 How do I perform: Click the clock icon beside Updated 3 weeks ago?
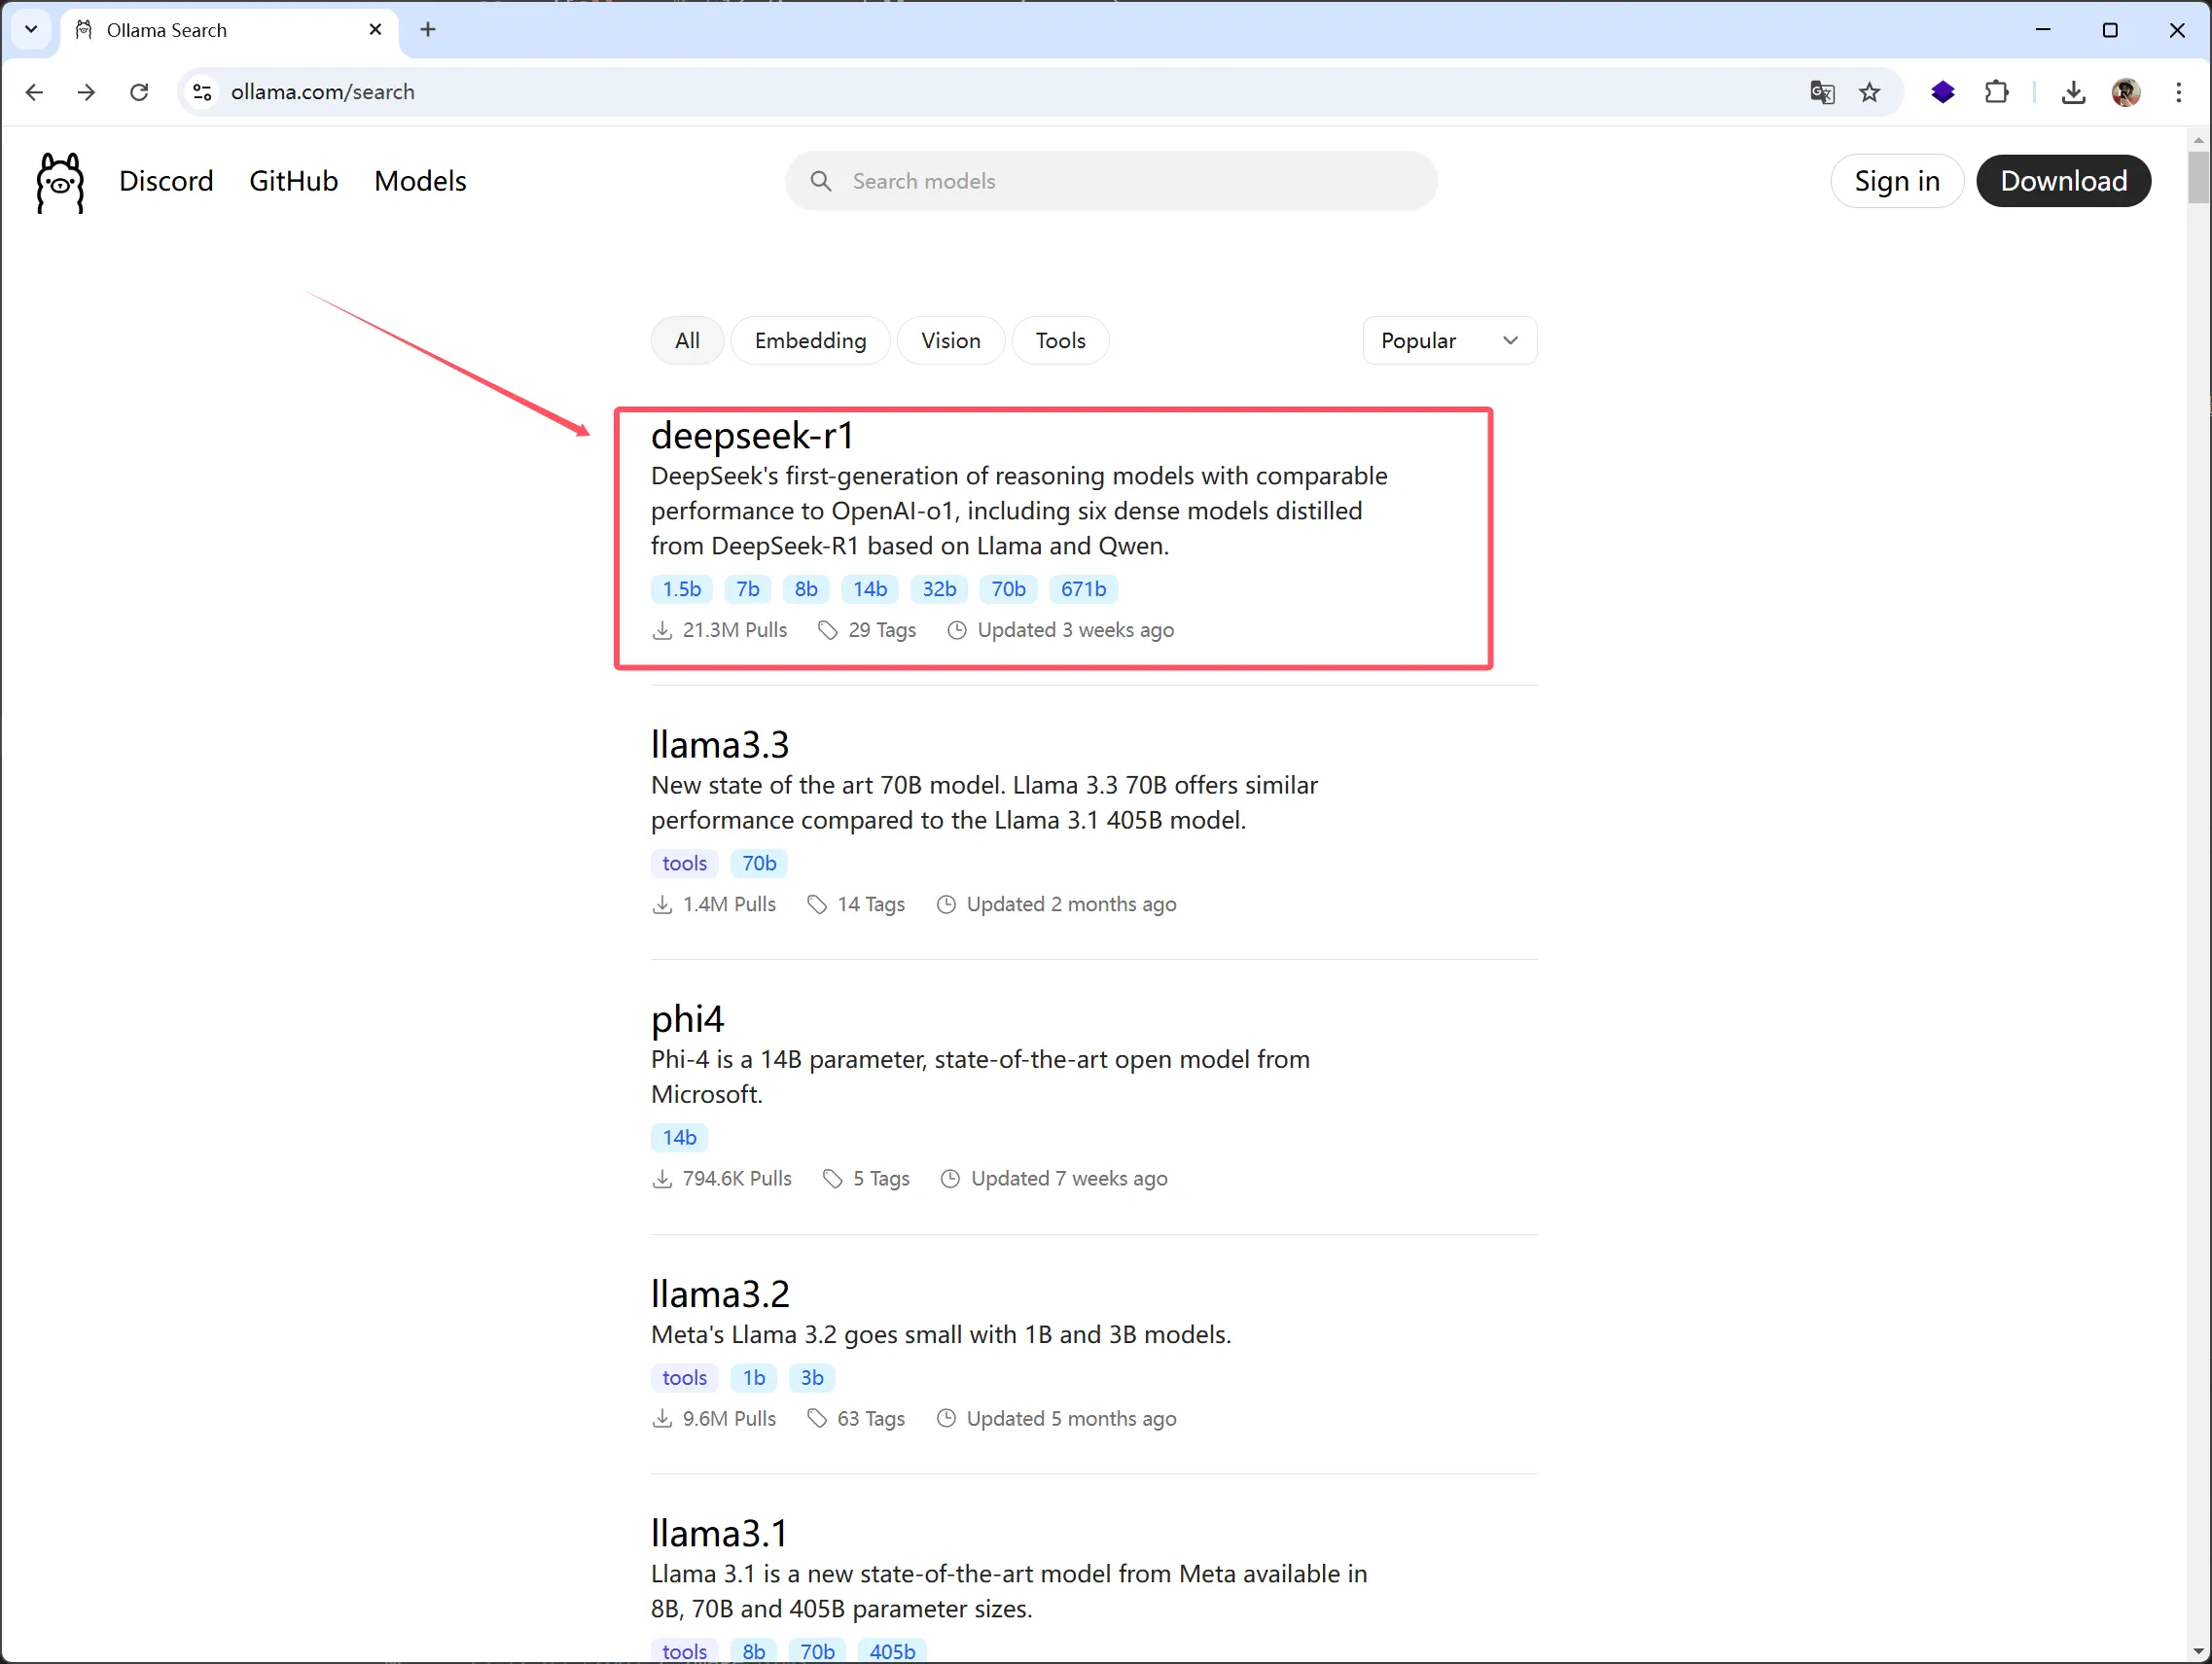point(957,630)
